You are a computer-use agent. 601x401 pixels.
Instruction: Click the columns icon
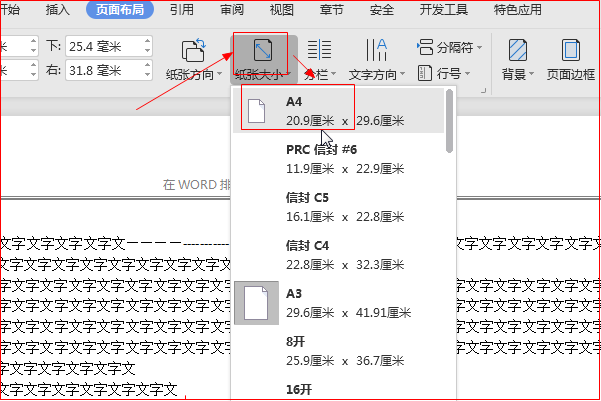tap(319, 50)
